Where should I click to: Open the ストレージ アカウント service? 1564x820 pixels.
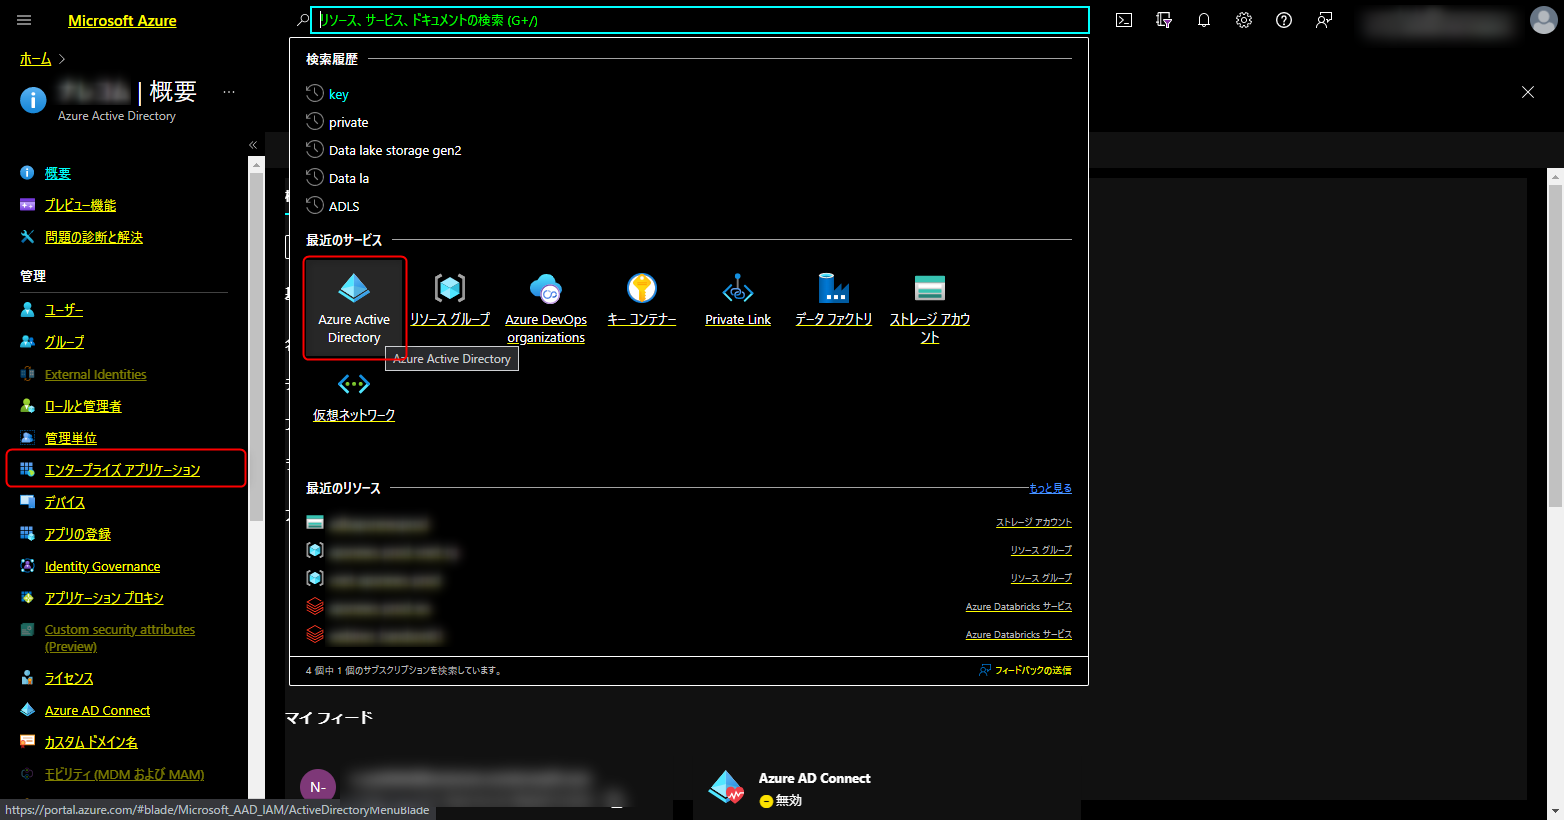coord(930,308)
